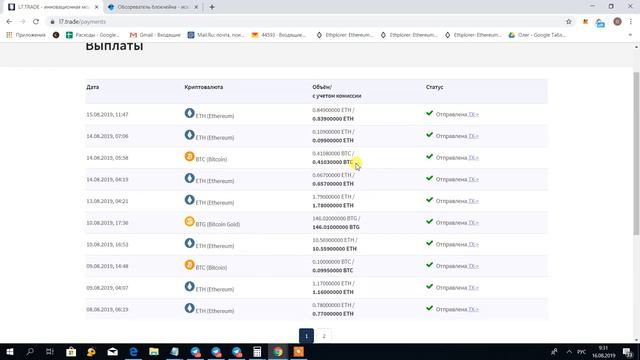Show hidden system tray icons
640x360 pixels.
569,351
